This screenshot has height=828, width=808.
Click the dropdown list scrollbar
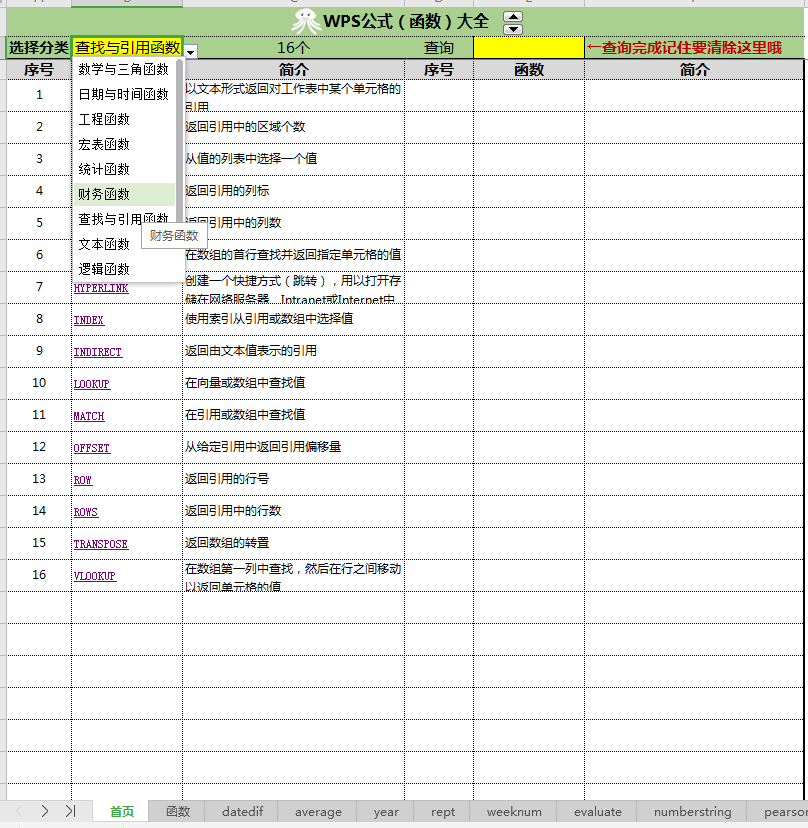[180, 143]
